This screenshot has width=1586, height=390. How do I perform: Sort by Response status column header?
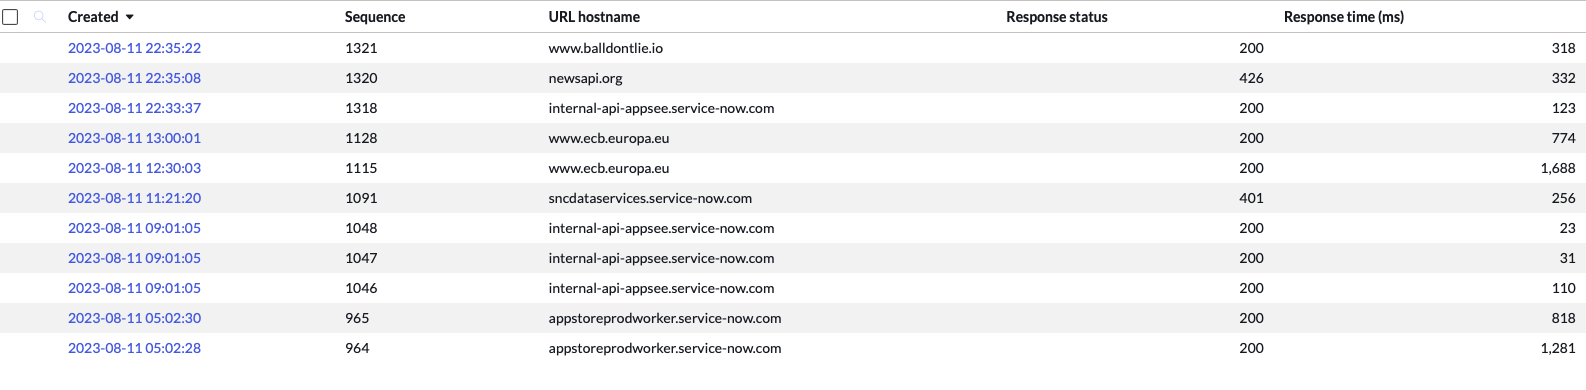click(1057, 17)
